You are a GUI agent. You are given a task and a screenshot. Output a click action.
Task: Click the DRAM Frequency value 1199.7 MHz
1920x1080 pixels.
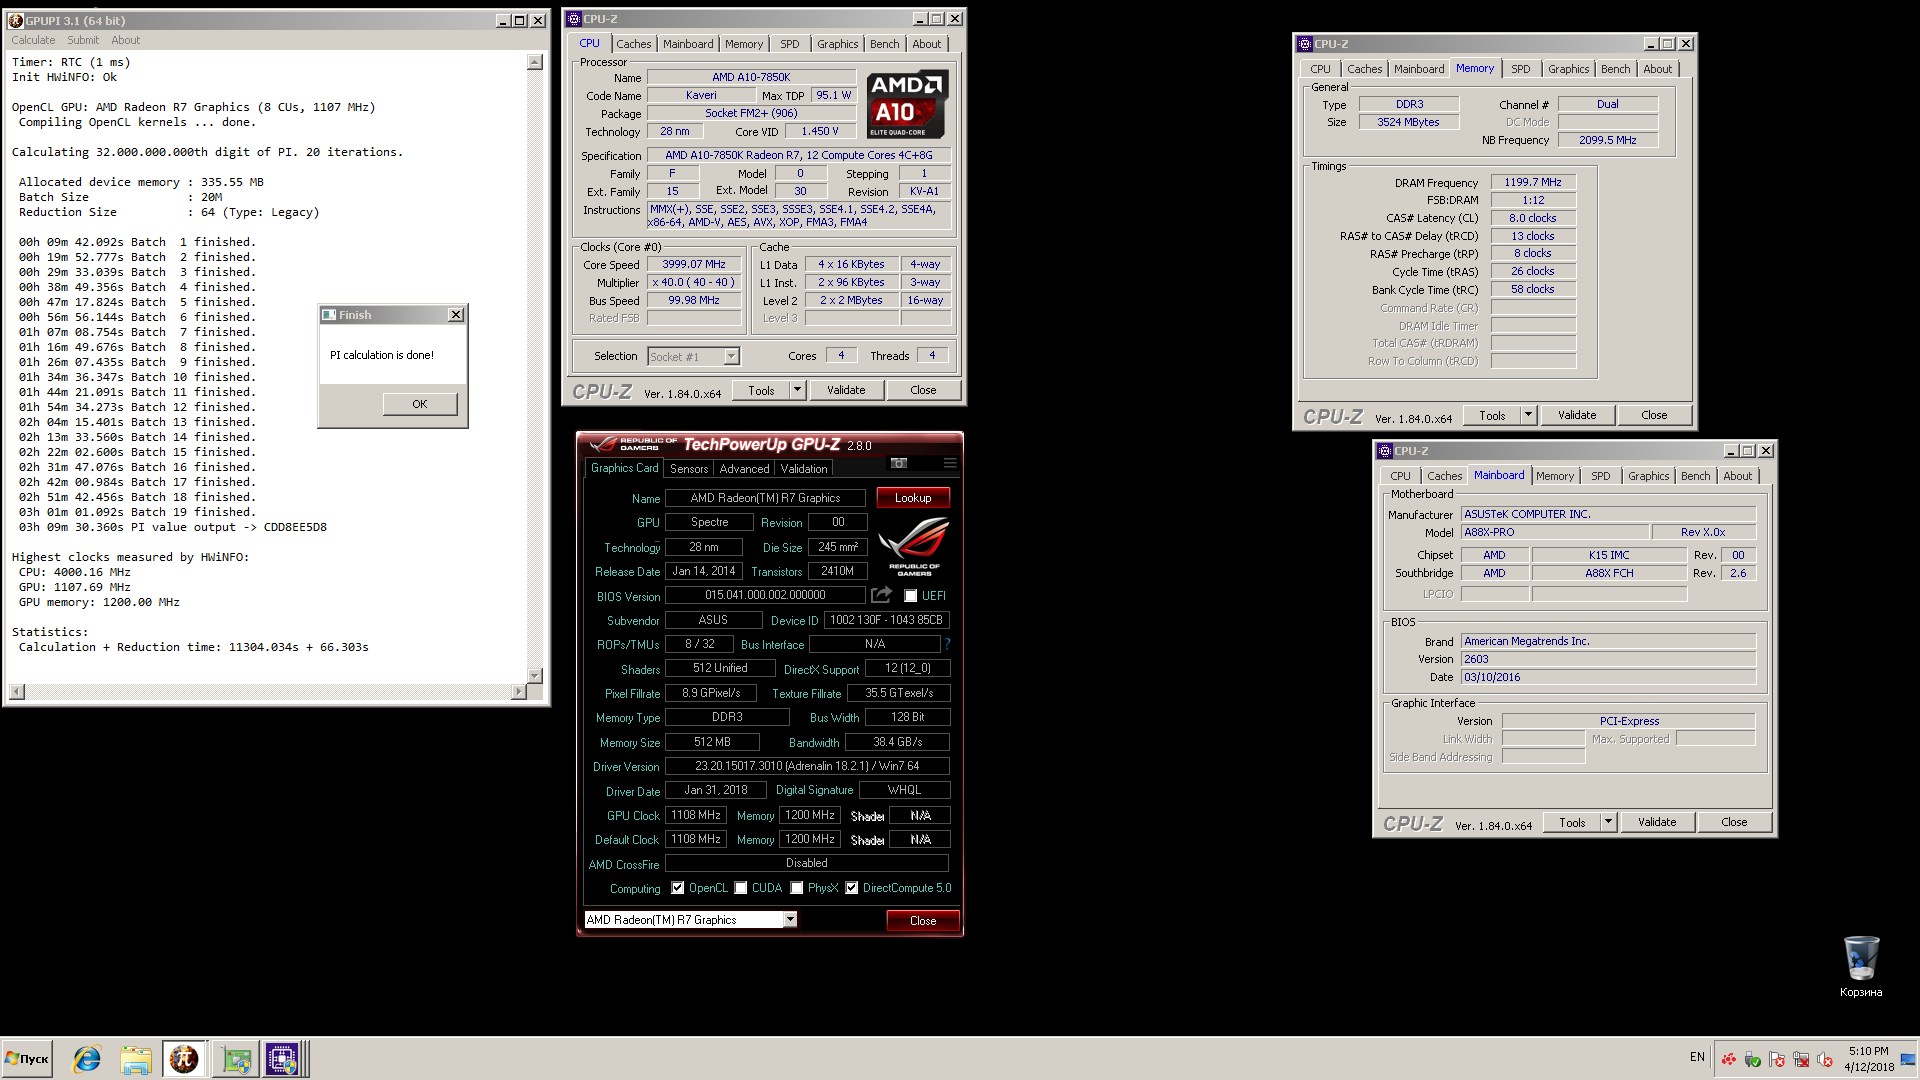tap(1533, 183)
